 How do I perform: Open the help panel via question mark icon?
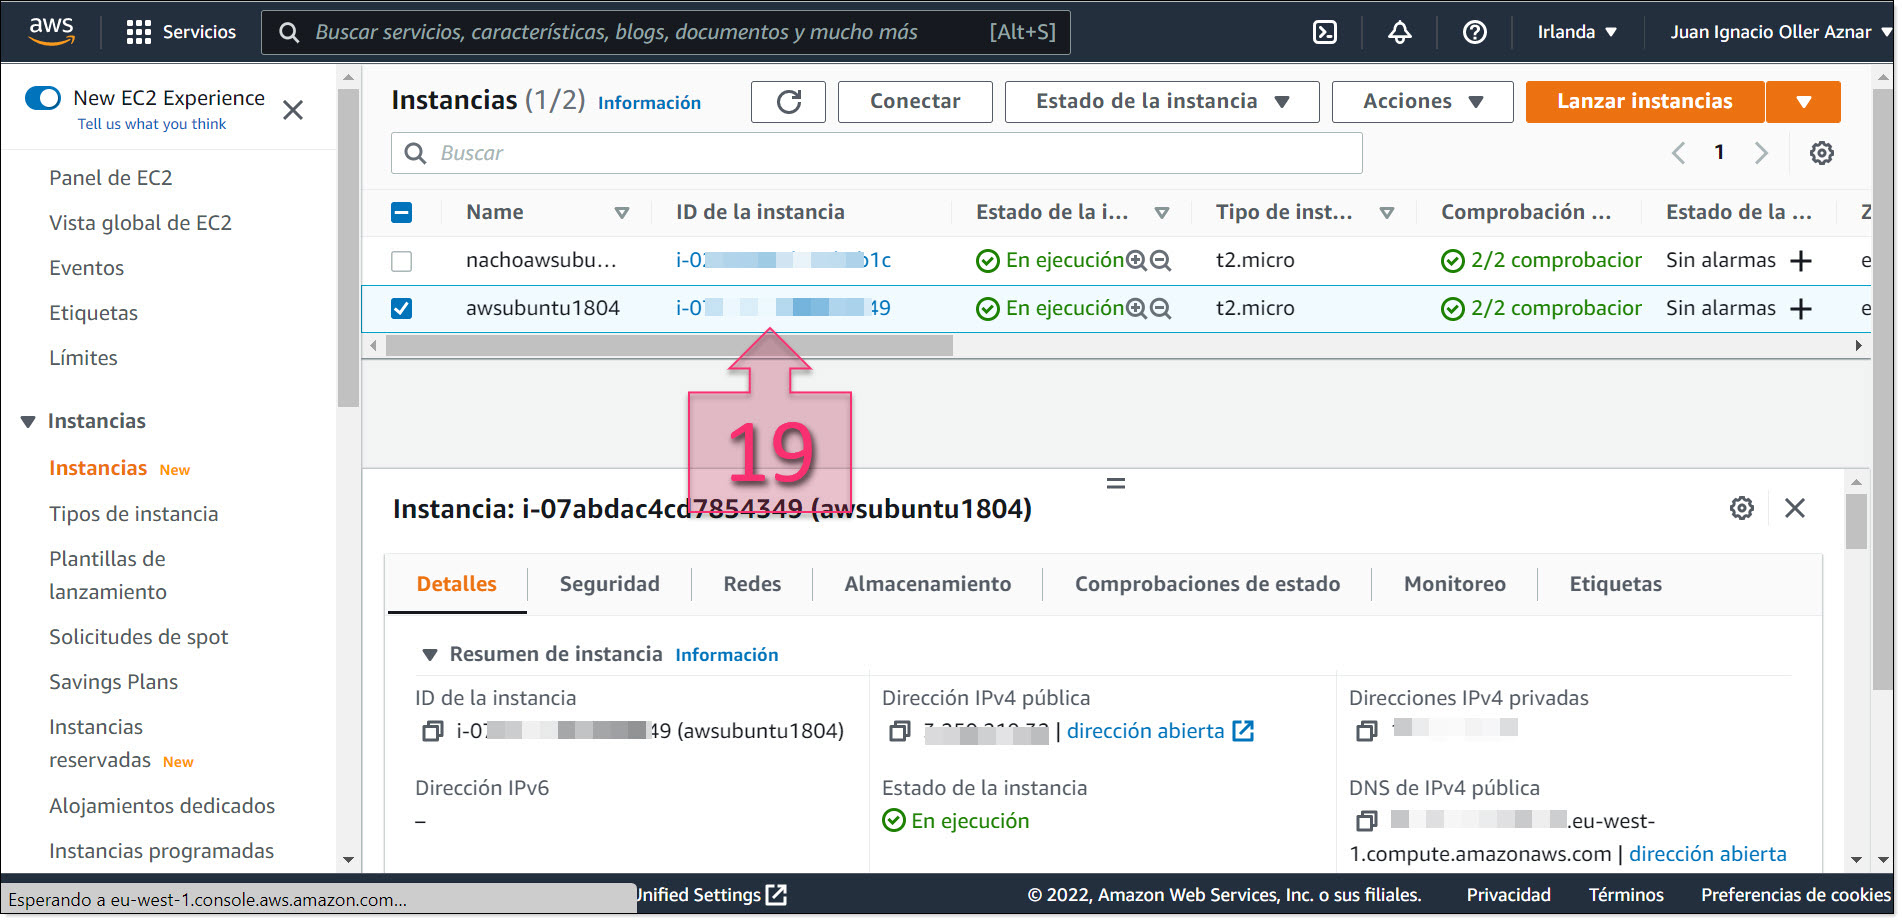tap(1473, 31)
